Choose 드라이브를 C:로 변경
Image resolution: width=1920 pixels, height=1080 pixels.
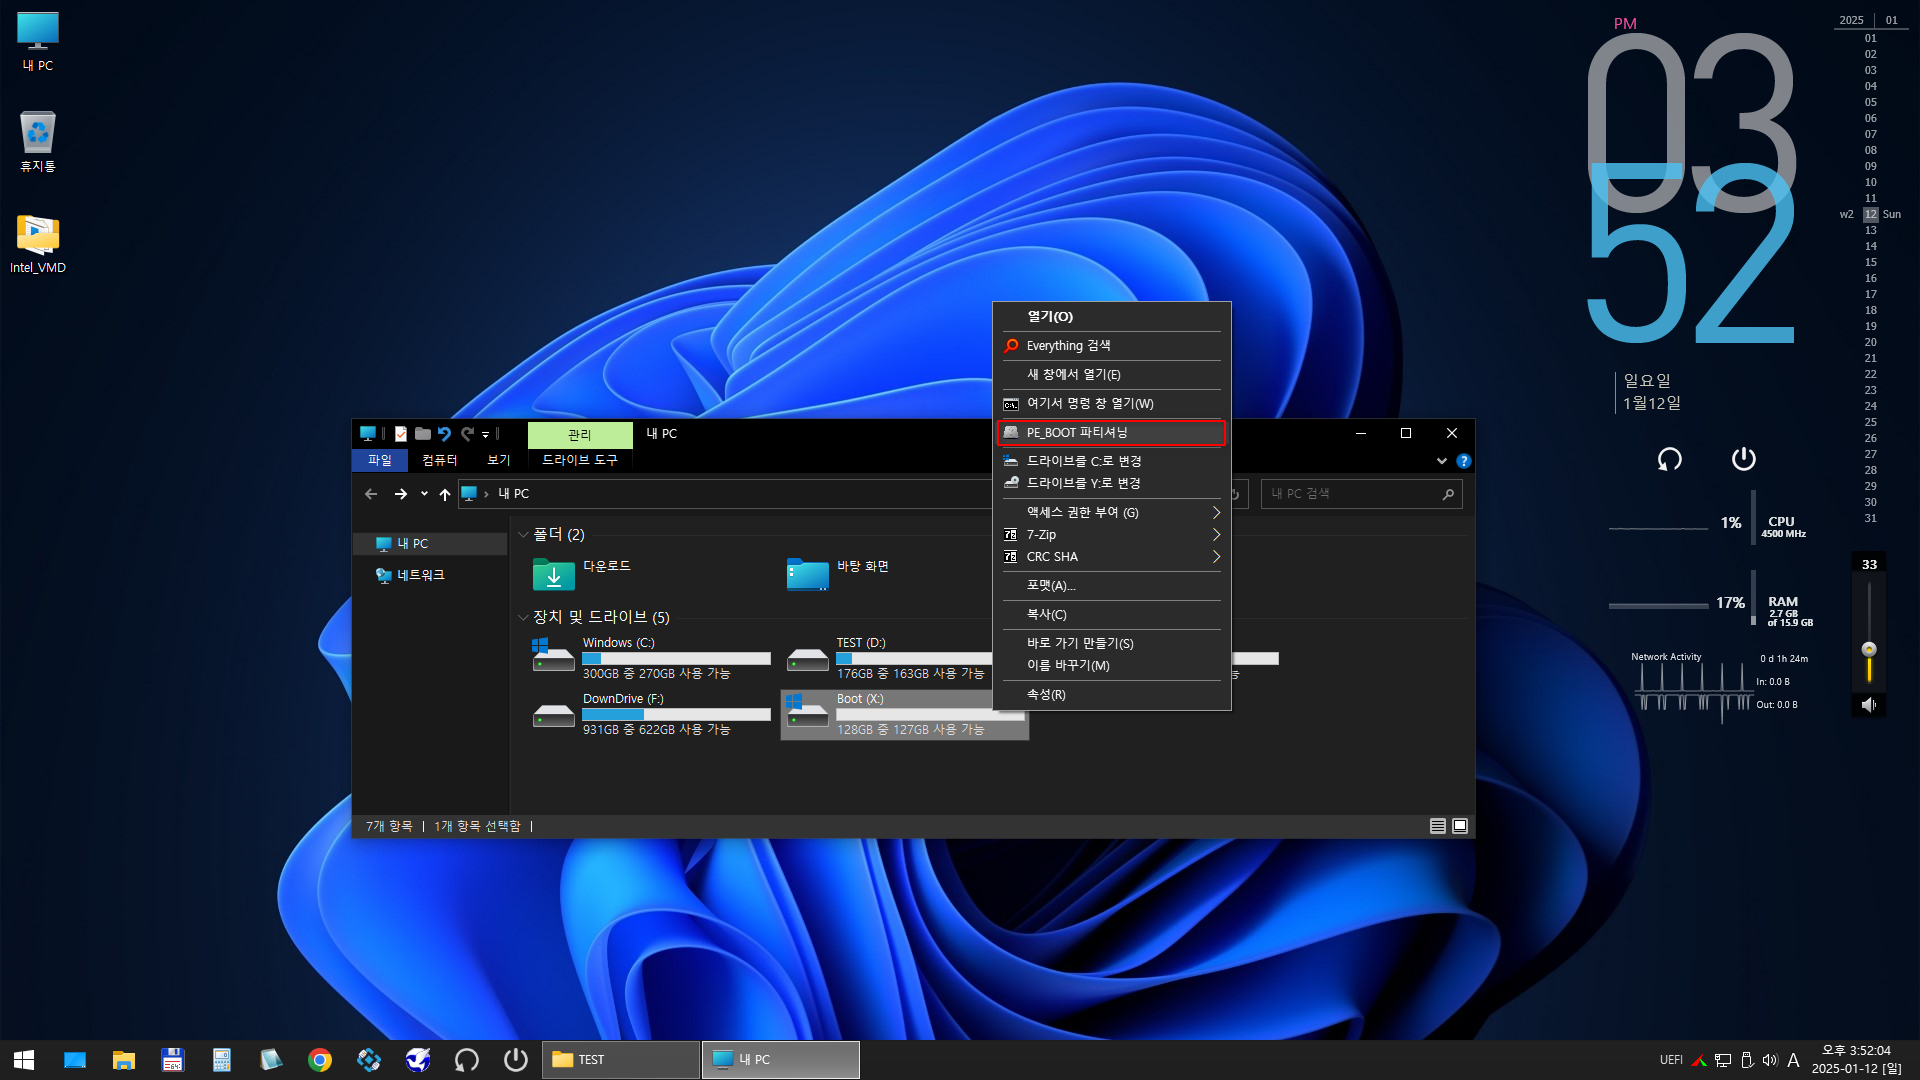tap(1111, 461)
